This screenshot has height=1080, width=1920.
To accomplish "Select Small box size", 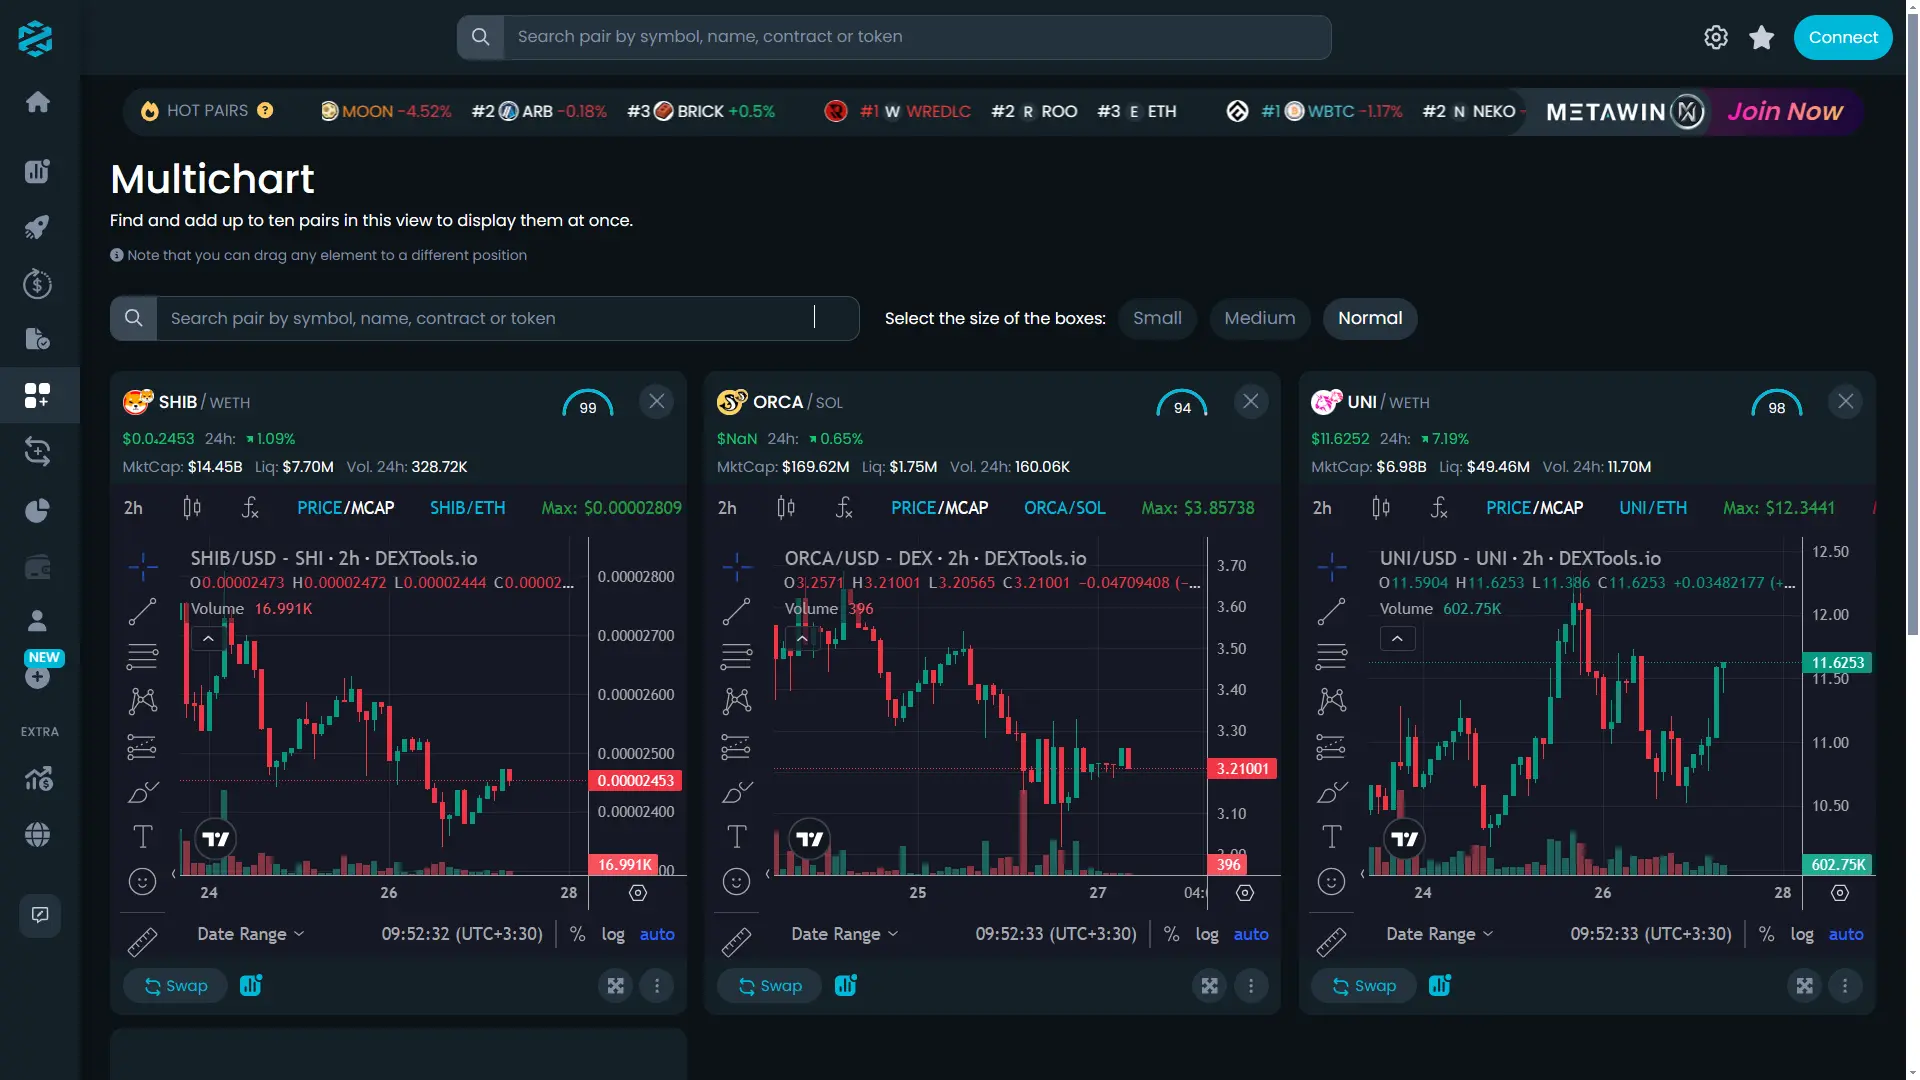I will (1157, 318).
